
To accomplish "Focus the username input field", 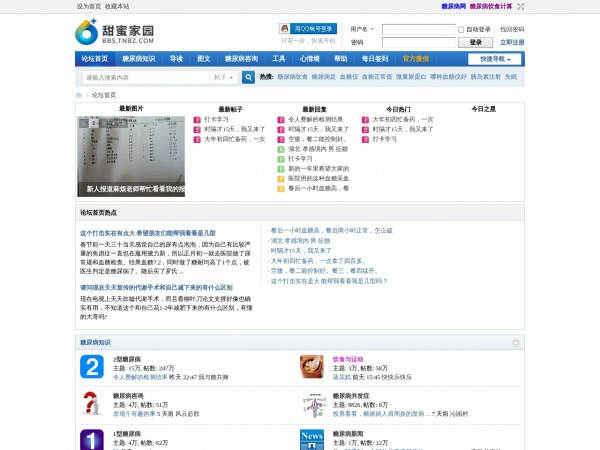I will [419, 29].
